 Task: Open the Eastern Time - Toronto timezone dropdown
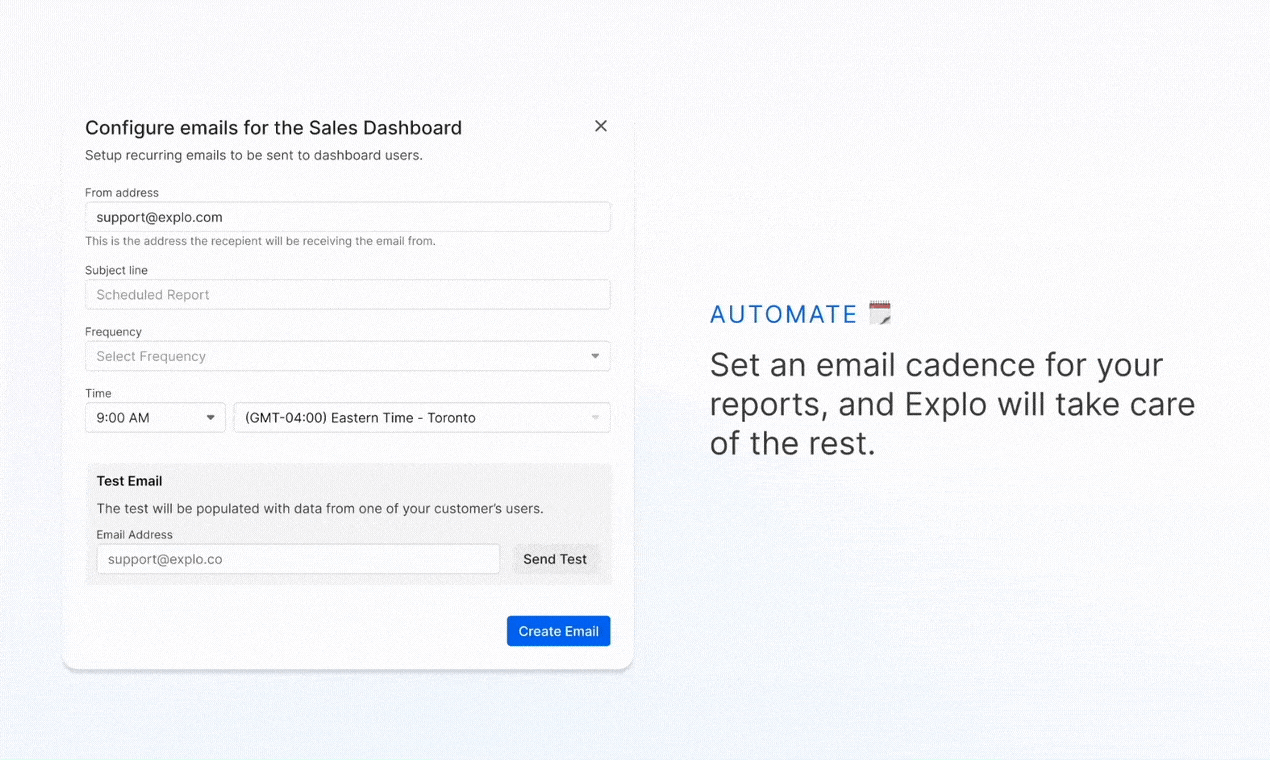(422, 418)
